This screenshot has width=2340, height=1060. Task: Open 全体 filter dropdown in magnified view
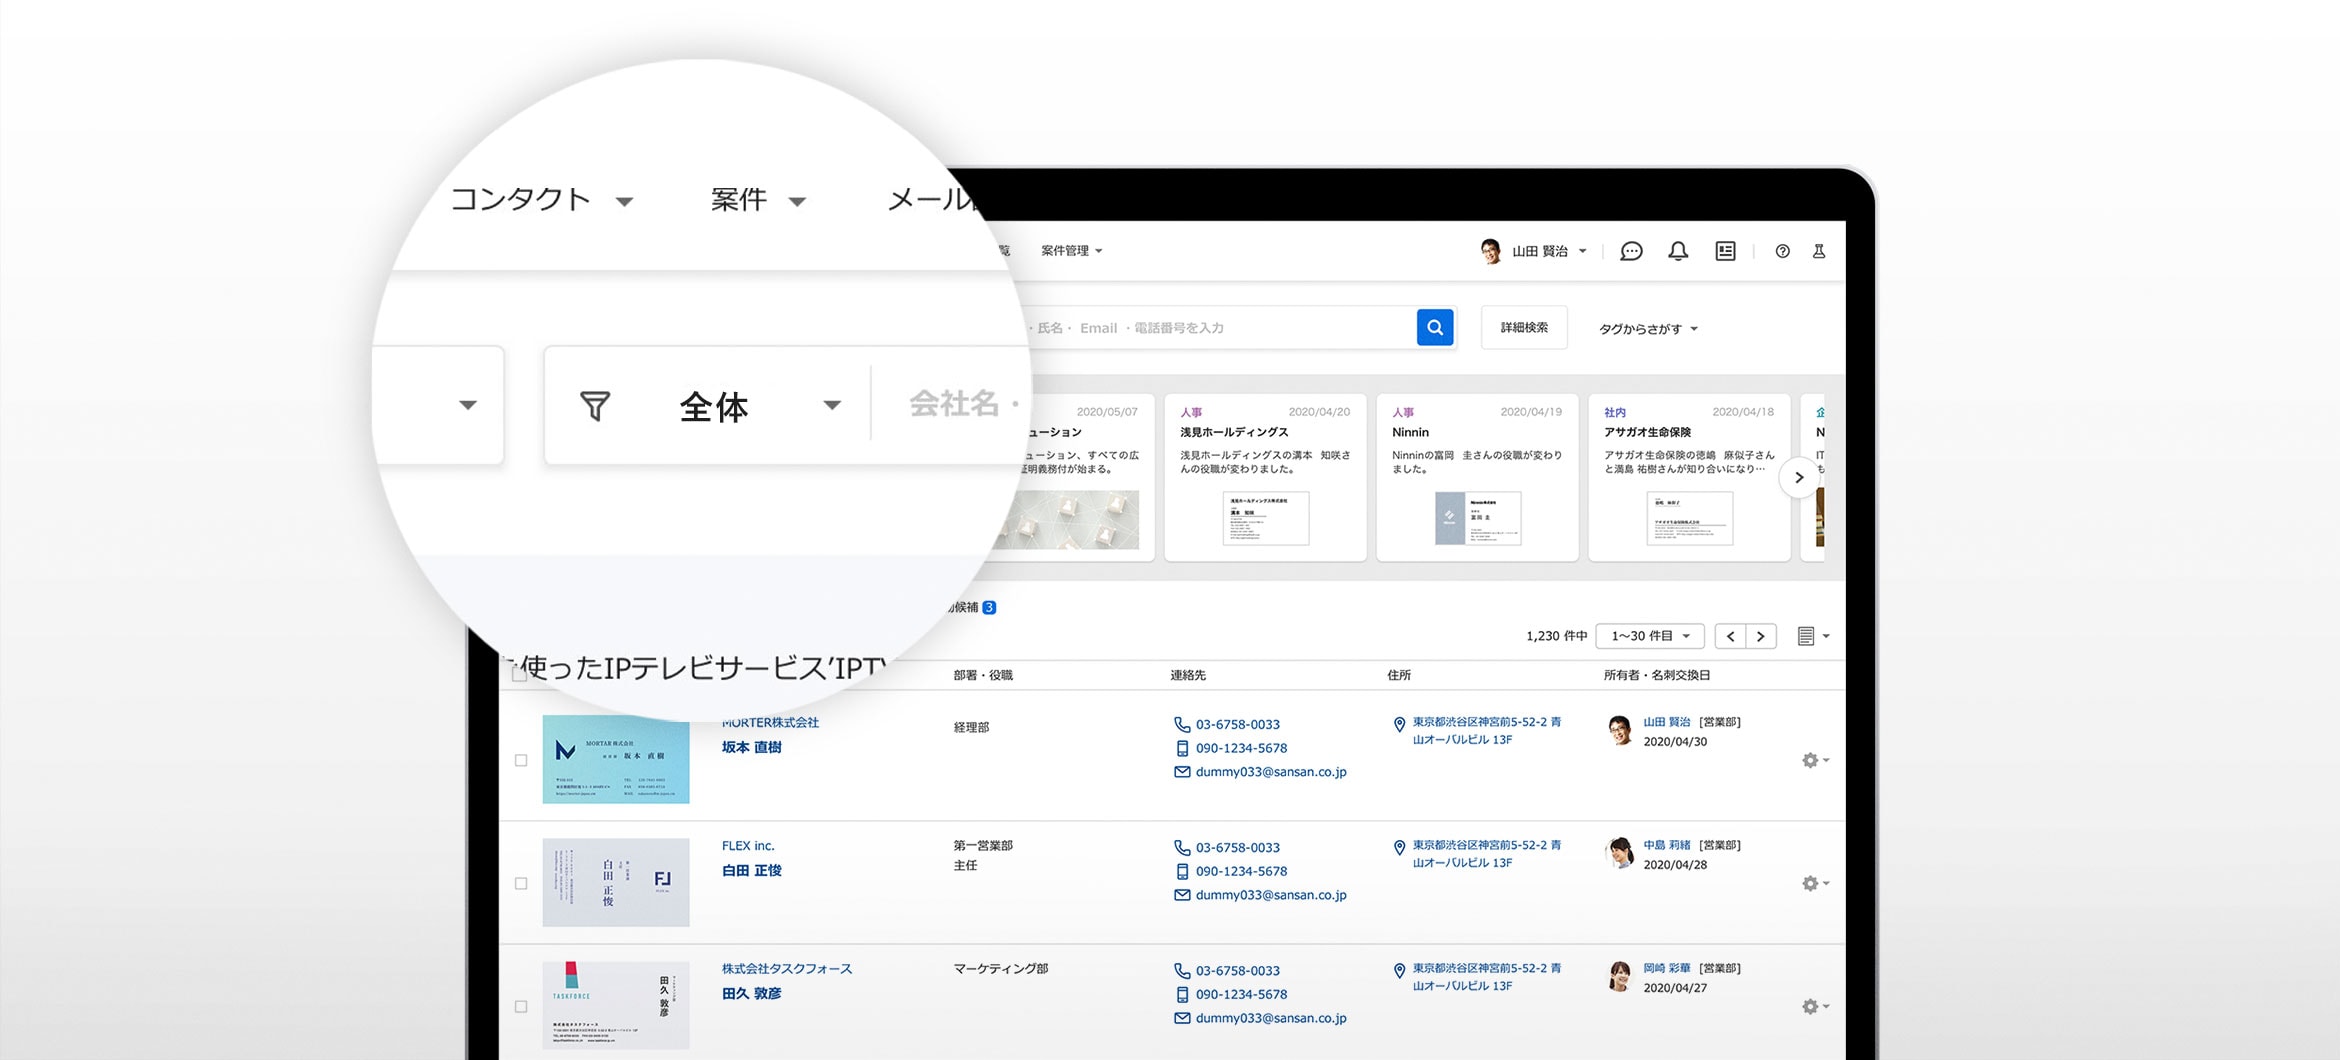click(x=760, y=405)
